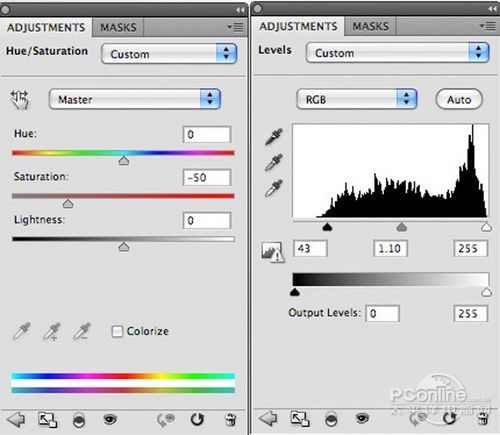Click the Levels gamma input field 1.10

coord(390,248)
